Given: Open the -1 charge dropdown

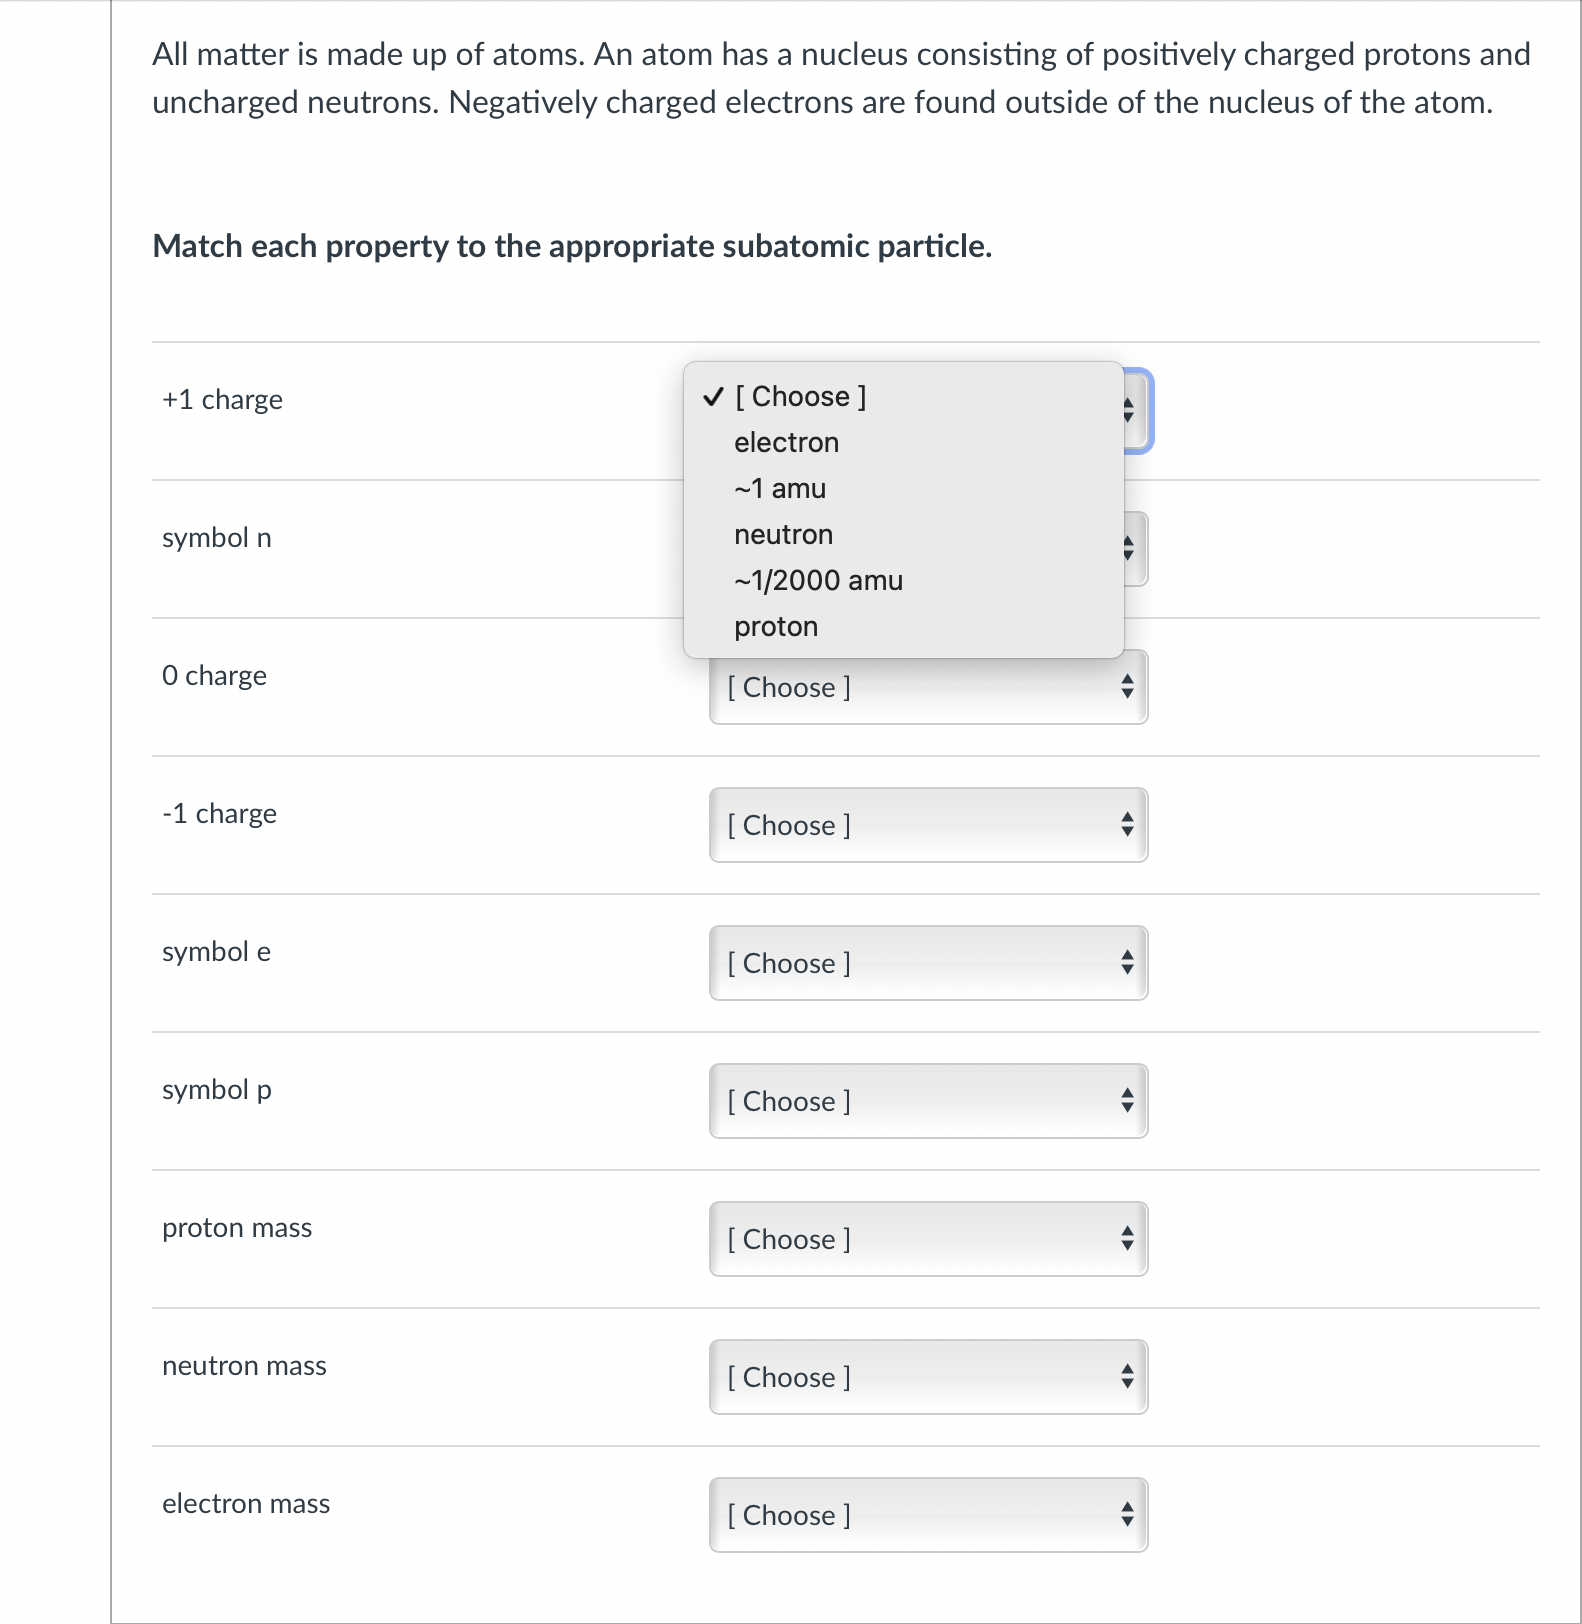Looking at the screenshot, I should [x=928, y=826].
